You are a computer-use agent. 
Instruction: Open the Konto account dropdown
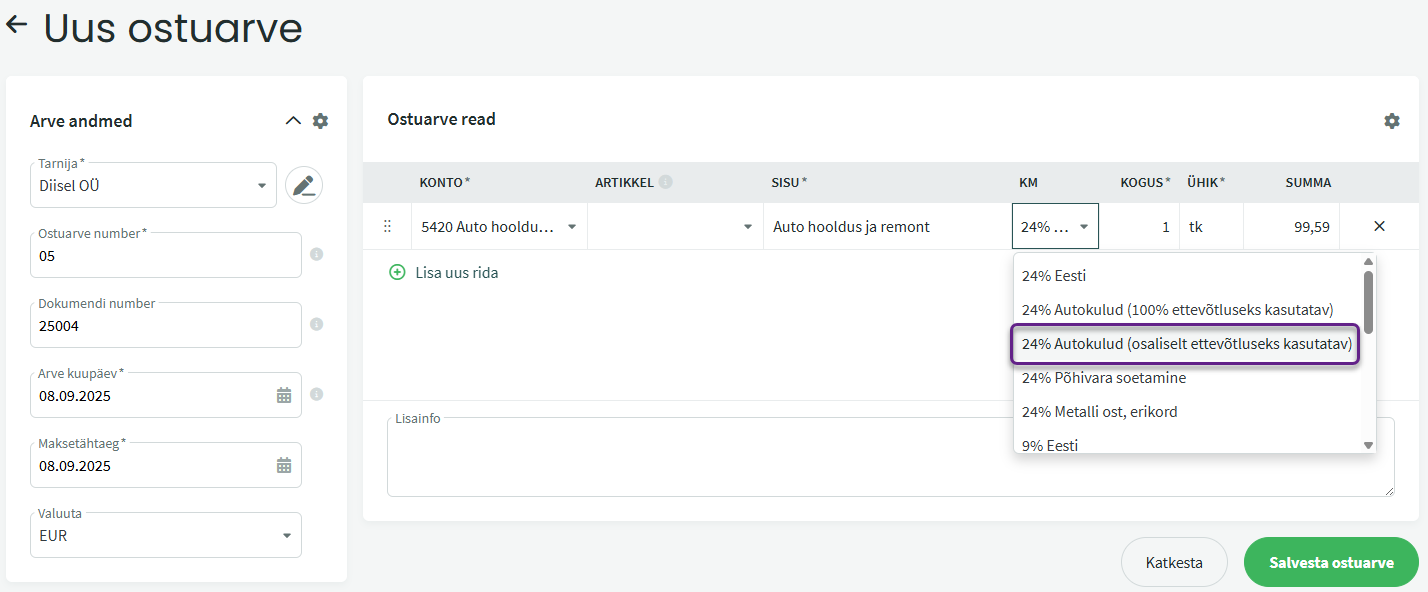[x=572, y=227]
